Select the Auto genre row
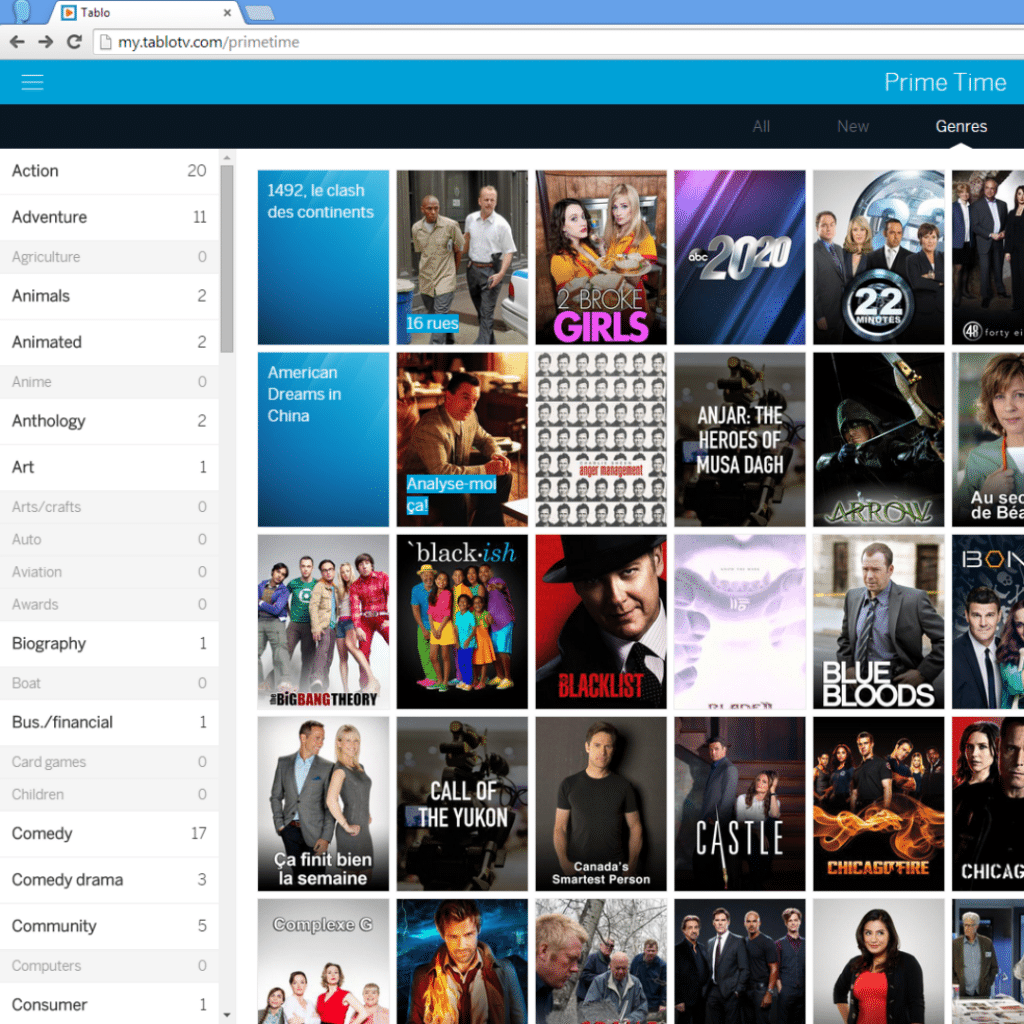Image resolution: width=1024 pixels, height=1024 pixels. (109, 539)
